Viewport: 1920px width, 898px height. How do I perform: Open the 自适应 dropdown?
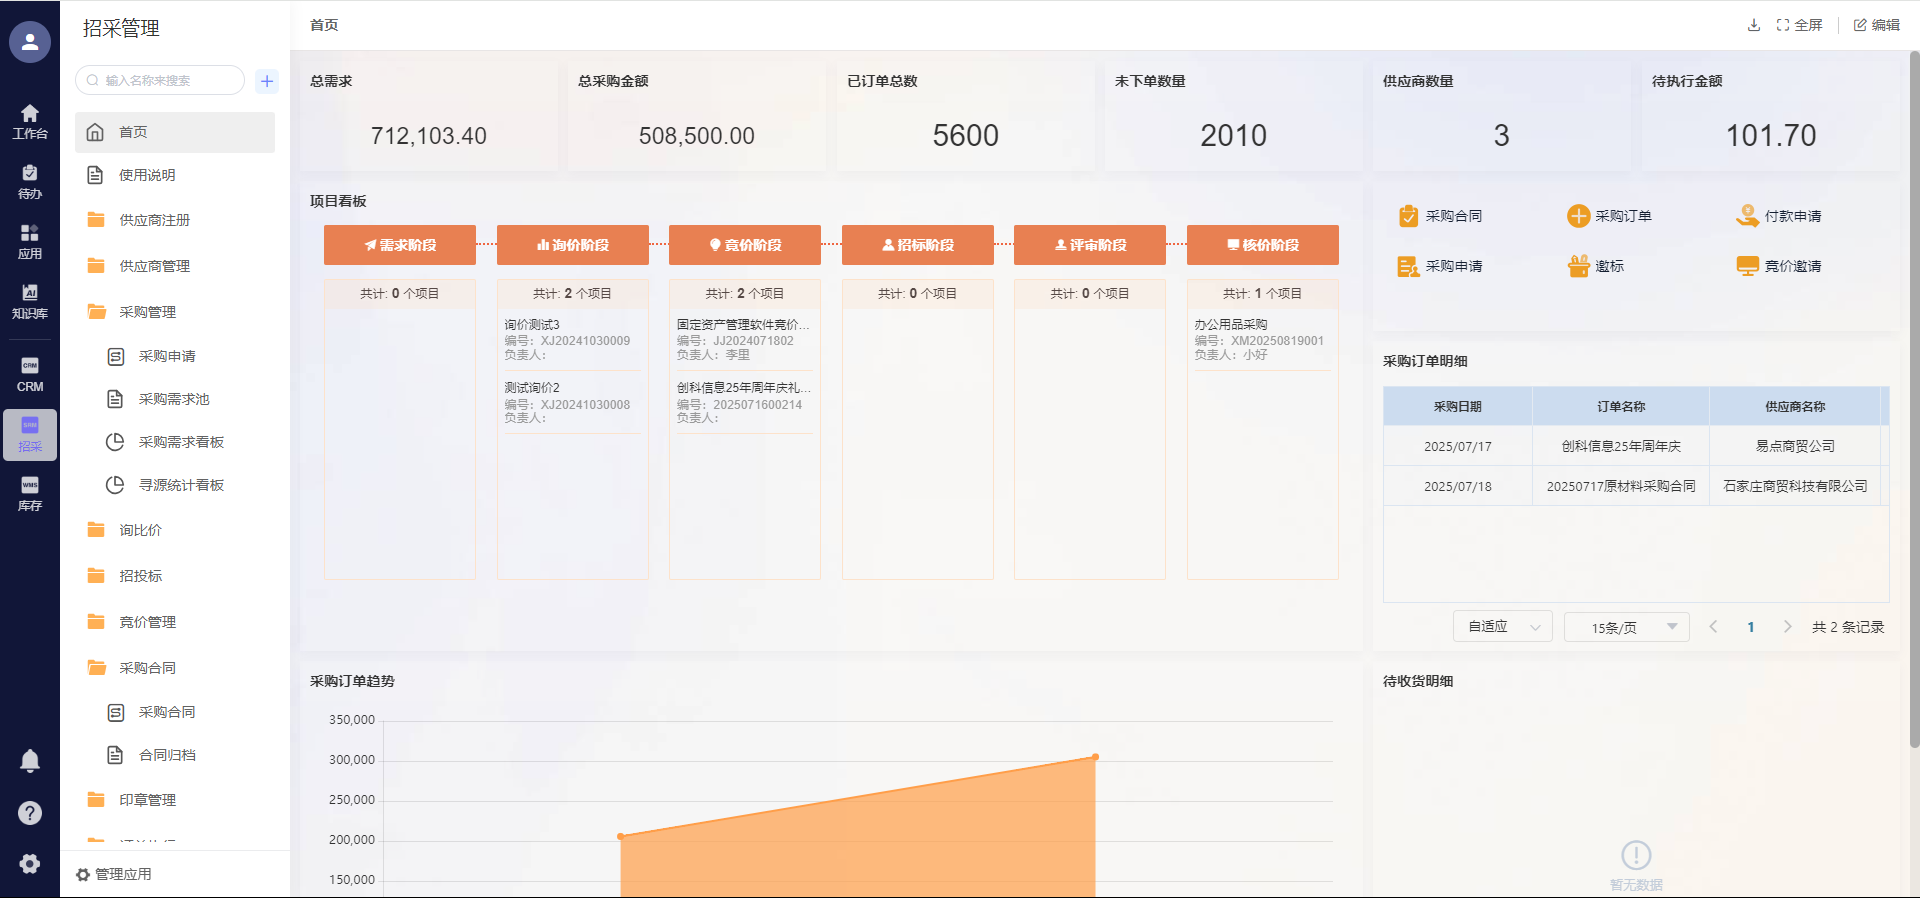tap(1502, 627)
